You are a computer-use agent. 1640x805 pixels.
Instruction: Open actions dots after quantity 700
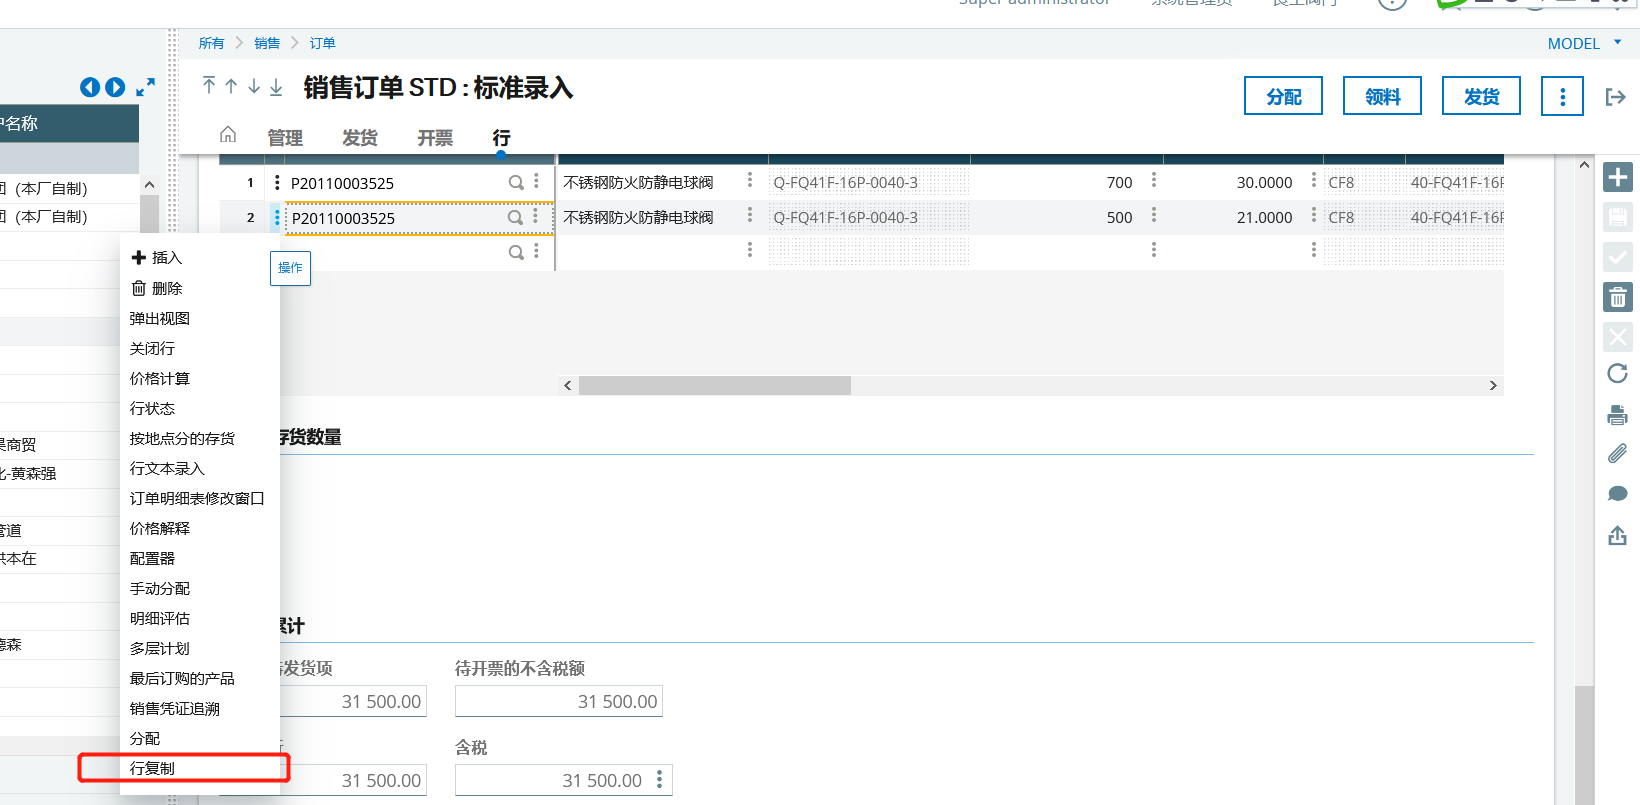coord(1154,180)
